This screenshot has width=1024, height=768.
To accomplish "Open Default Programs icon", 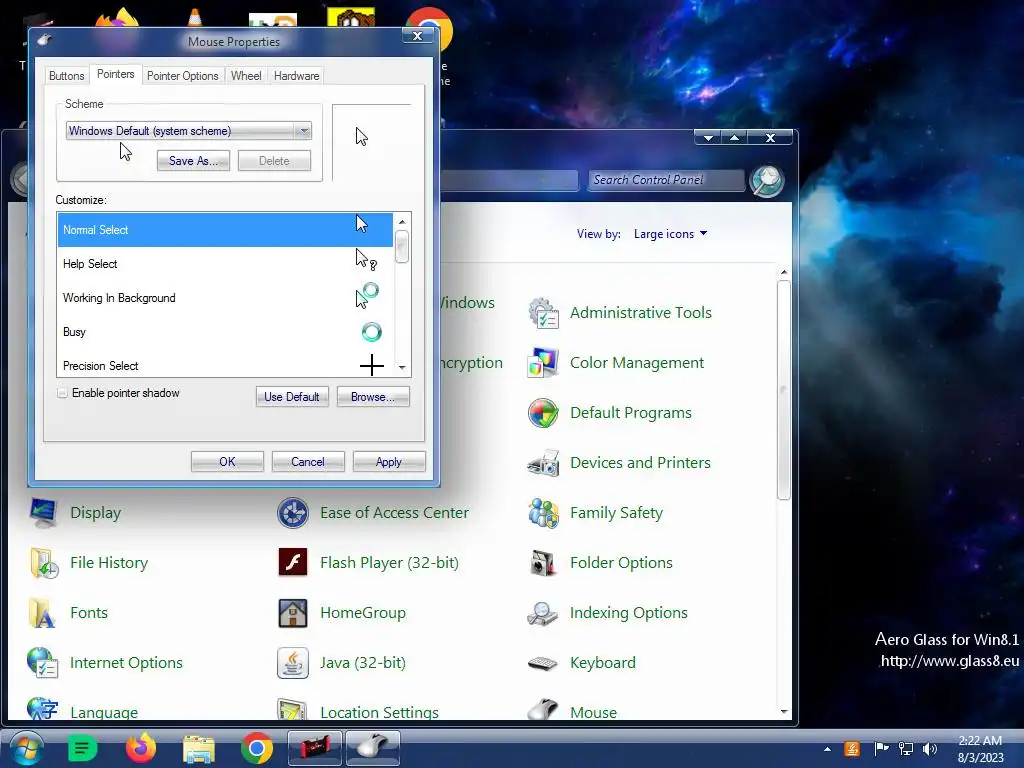I will coord(543,413).
